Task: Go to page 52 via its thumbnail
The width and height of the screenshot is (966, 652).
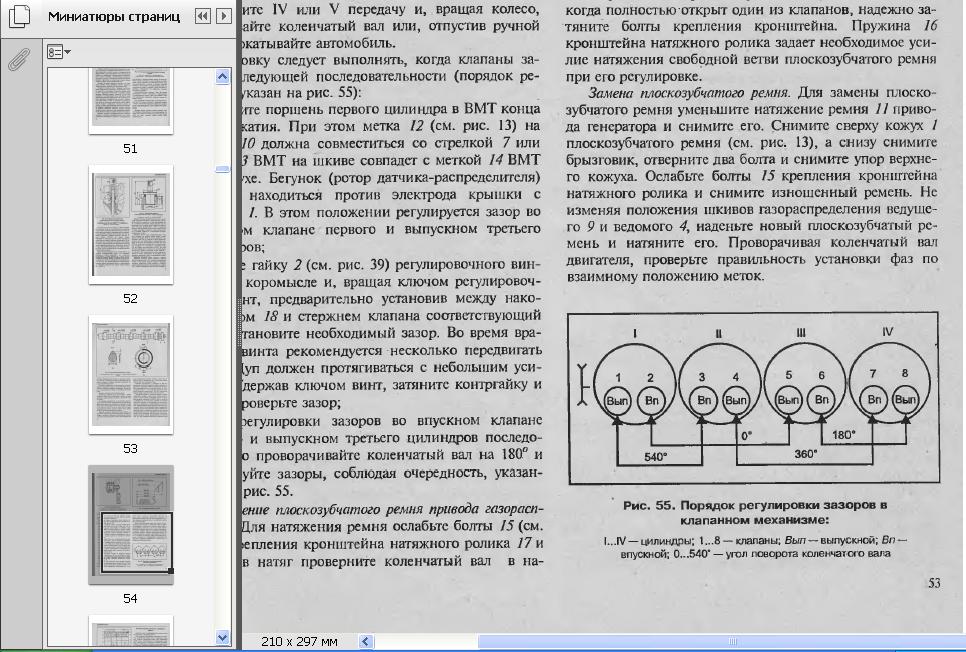Action: [x=130, y=225]
